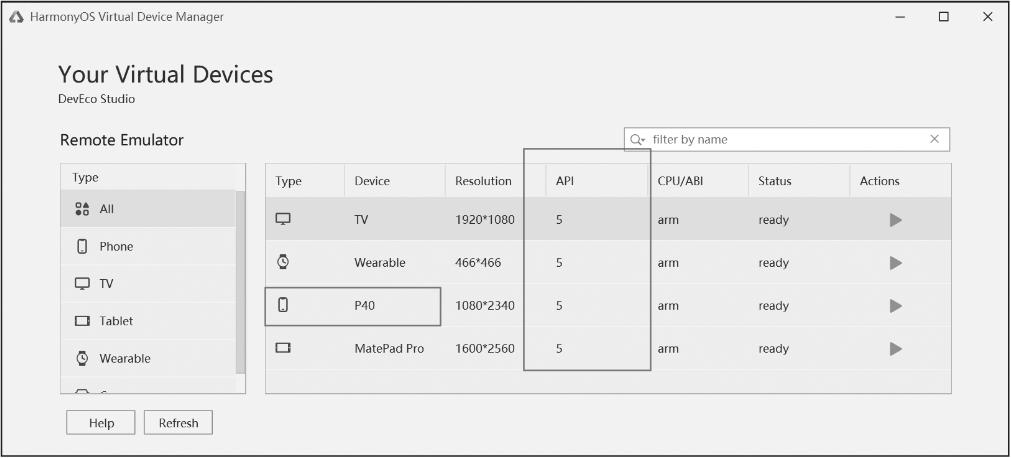Clear the filter by name field
This screenshot has width=1011, height=458.
coord(934,140)
